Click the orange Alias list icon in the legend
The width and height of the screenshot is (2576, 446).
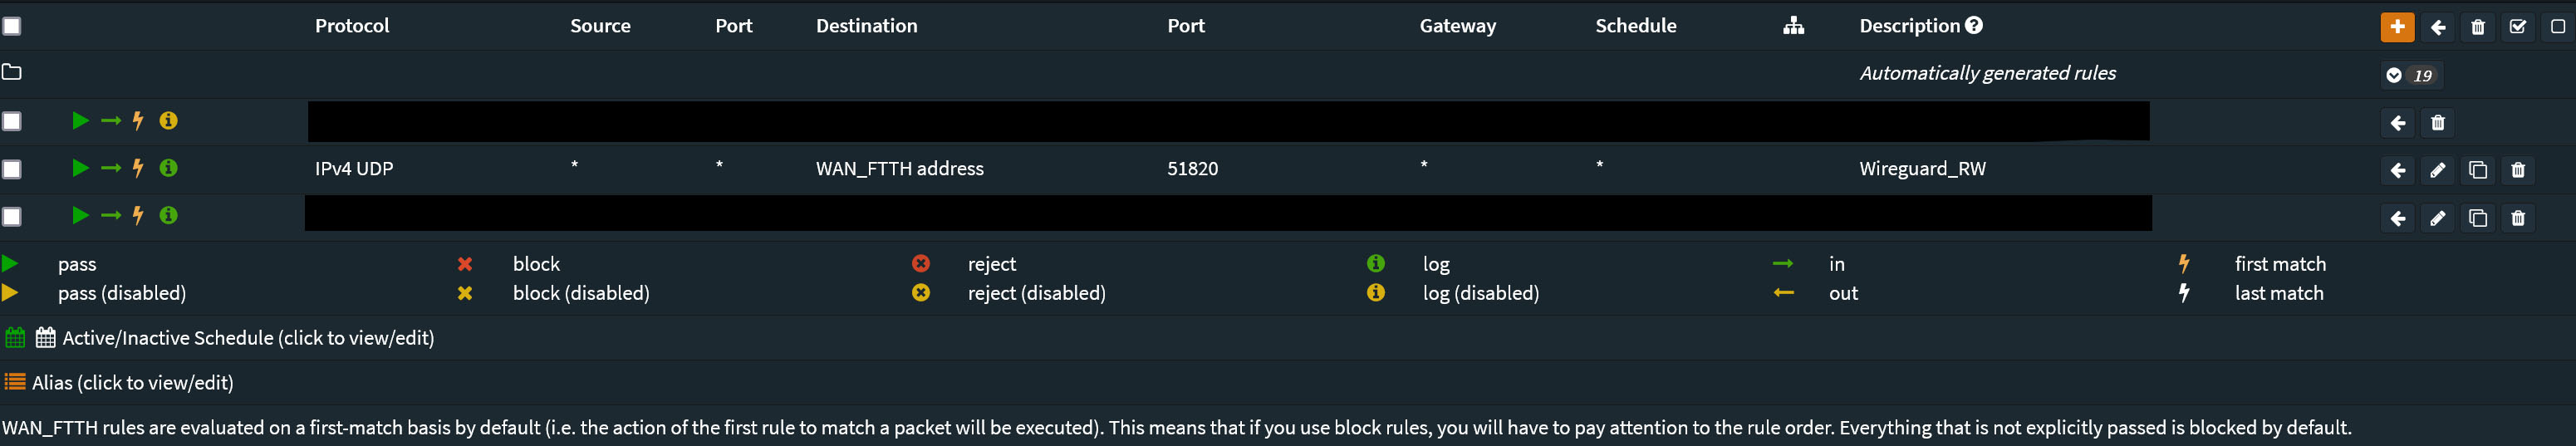point(15,382)
